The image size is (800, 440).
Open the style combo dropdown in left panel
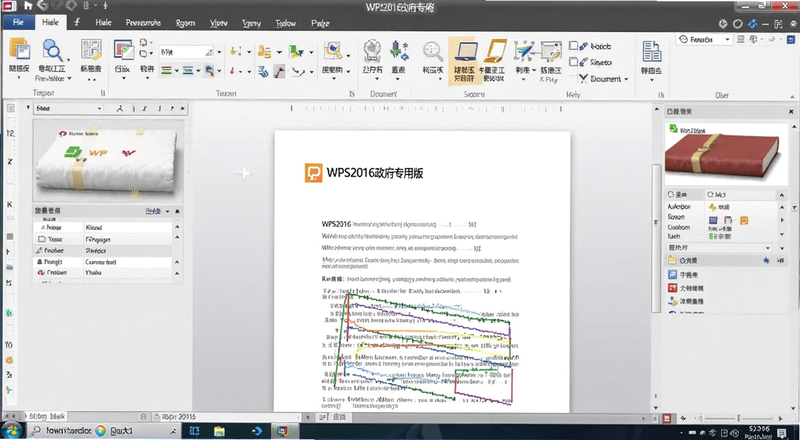coord(99,108)
